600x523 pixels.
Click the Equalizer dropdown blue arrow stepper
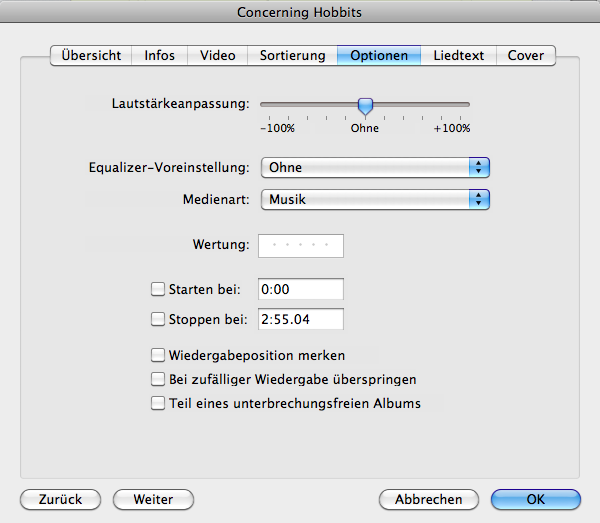point(479,168)
